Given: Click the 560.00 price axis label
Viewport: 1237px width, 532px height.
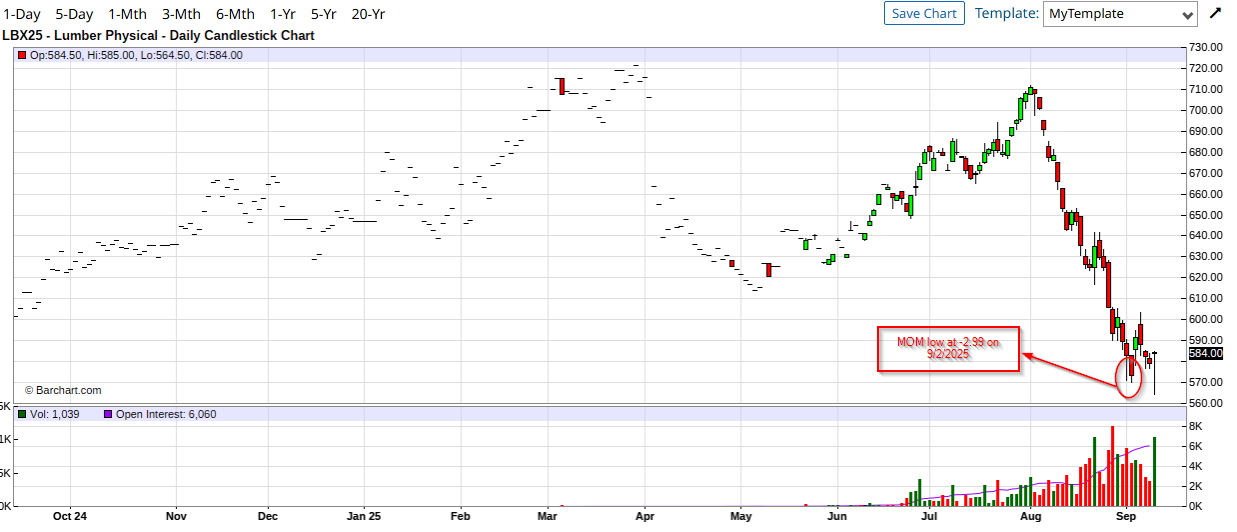Looking at the screenshot, I should point(1205,403).
